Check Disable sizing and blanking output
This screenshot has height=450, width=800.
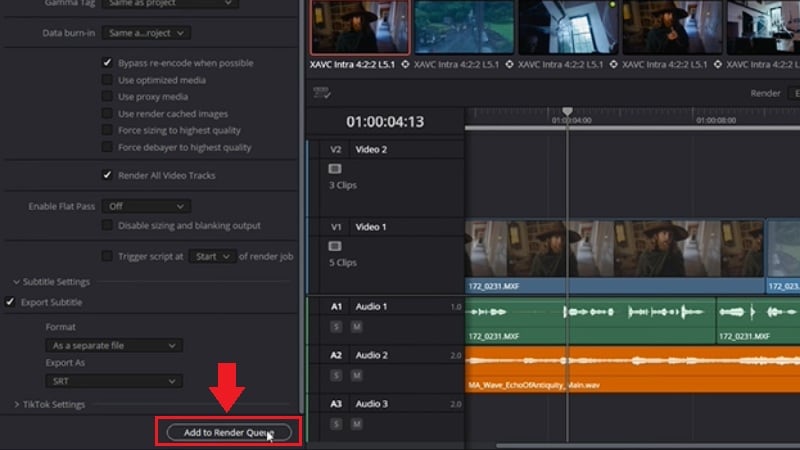pos(107,225)
